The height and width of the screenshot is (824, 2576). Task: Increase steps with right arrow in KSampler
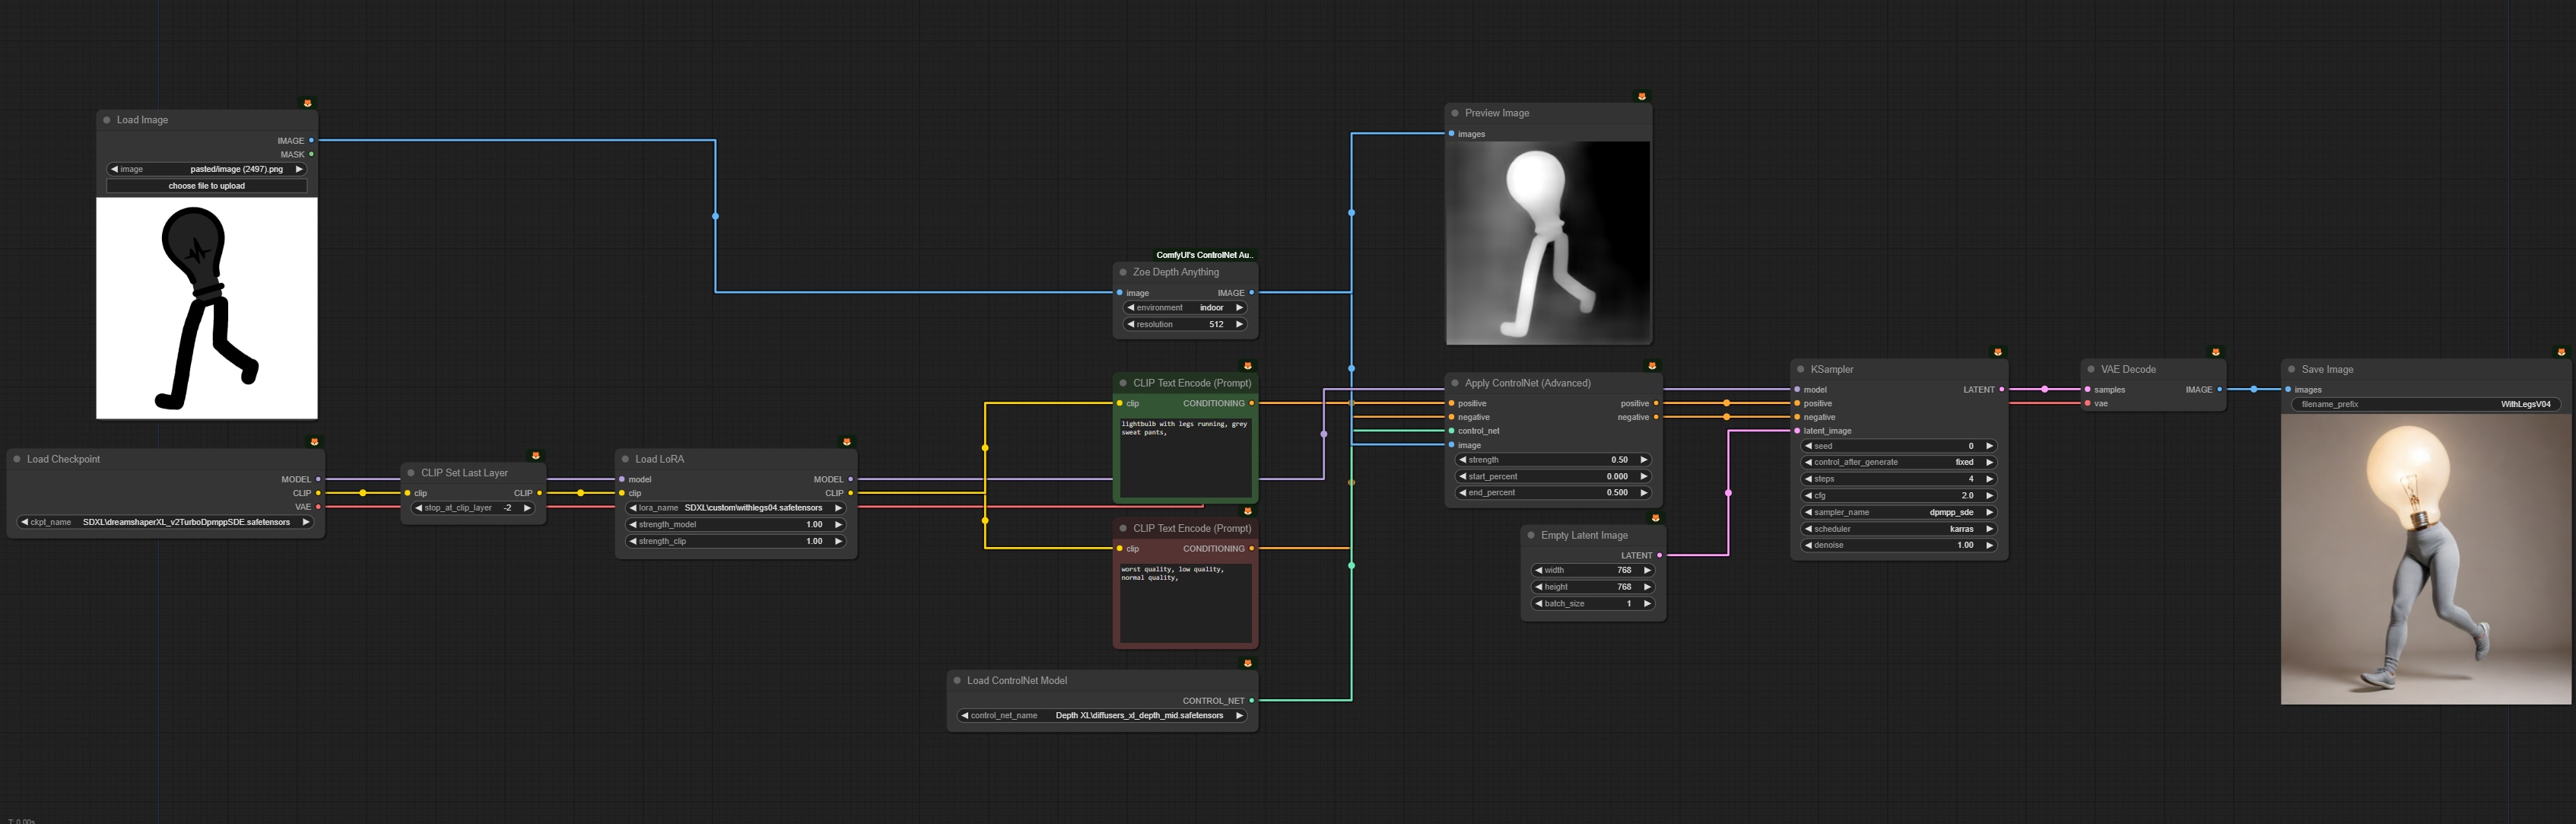coord(1989,479)
